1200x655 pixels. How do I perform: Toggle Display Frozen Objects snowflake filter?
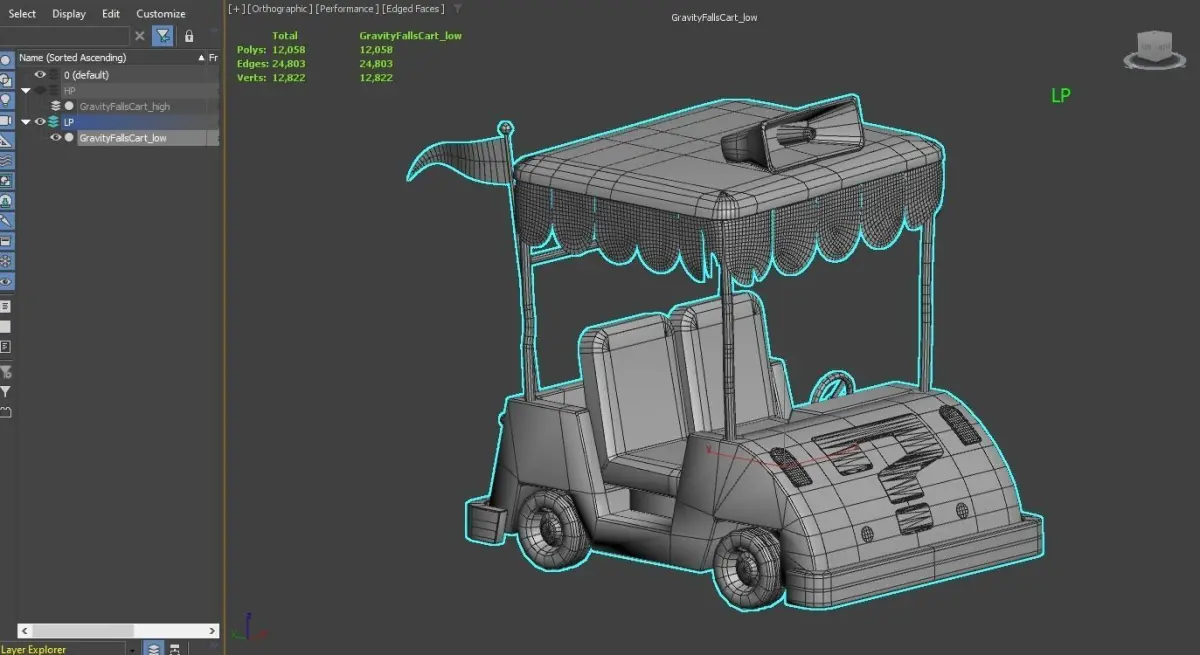coord(6,261)
